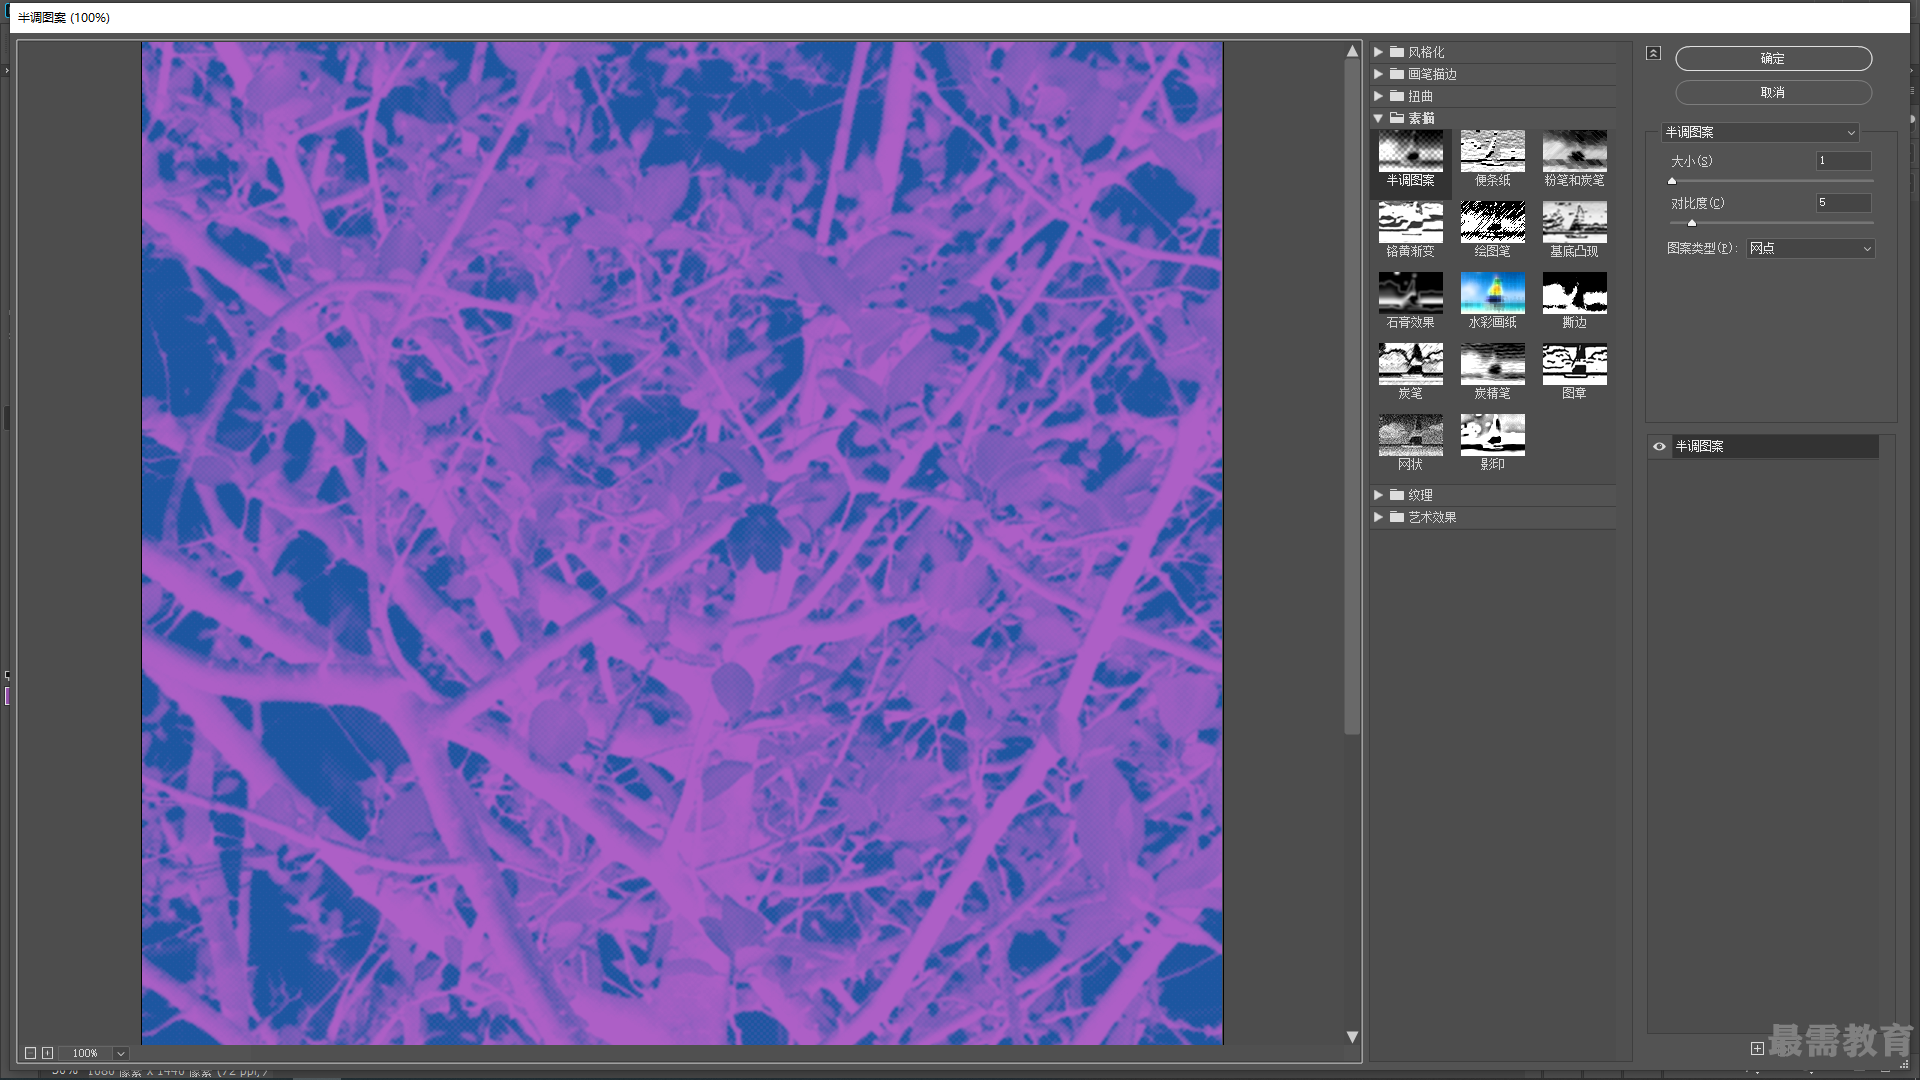Screen dimensions: 1920x1080
Task: Click the 对比度 value input field
Action: click(1844, 202)
